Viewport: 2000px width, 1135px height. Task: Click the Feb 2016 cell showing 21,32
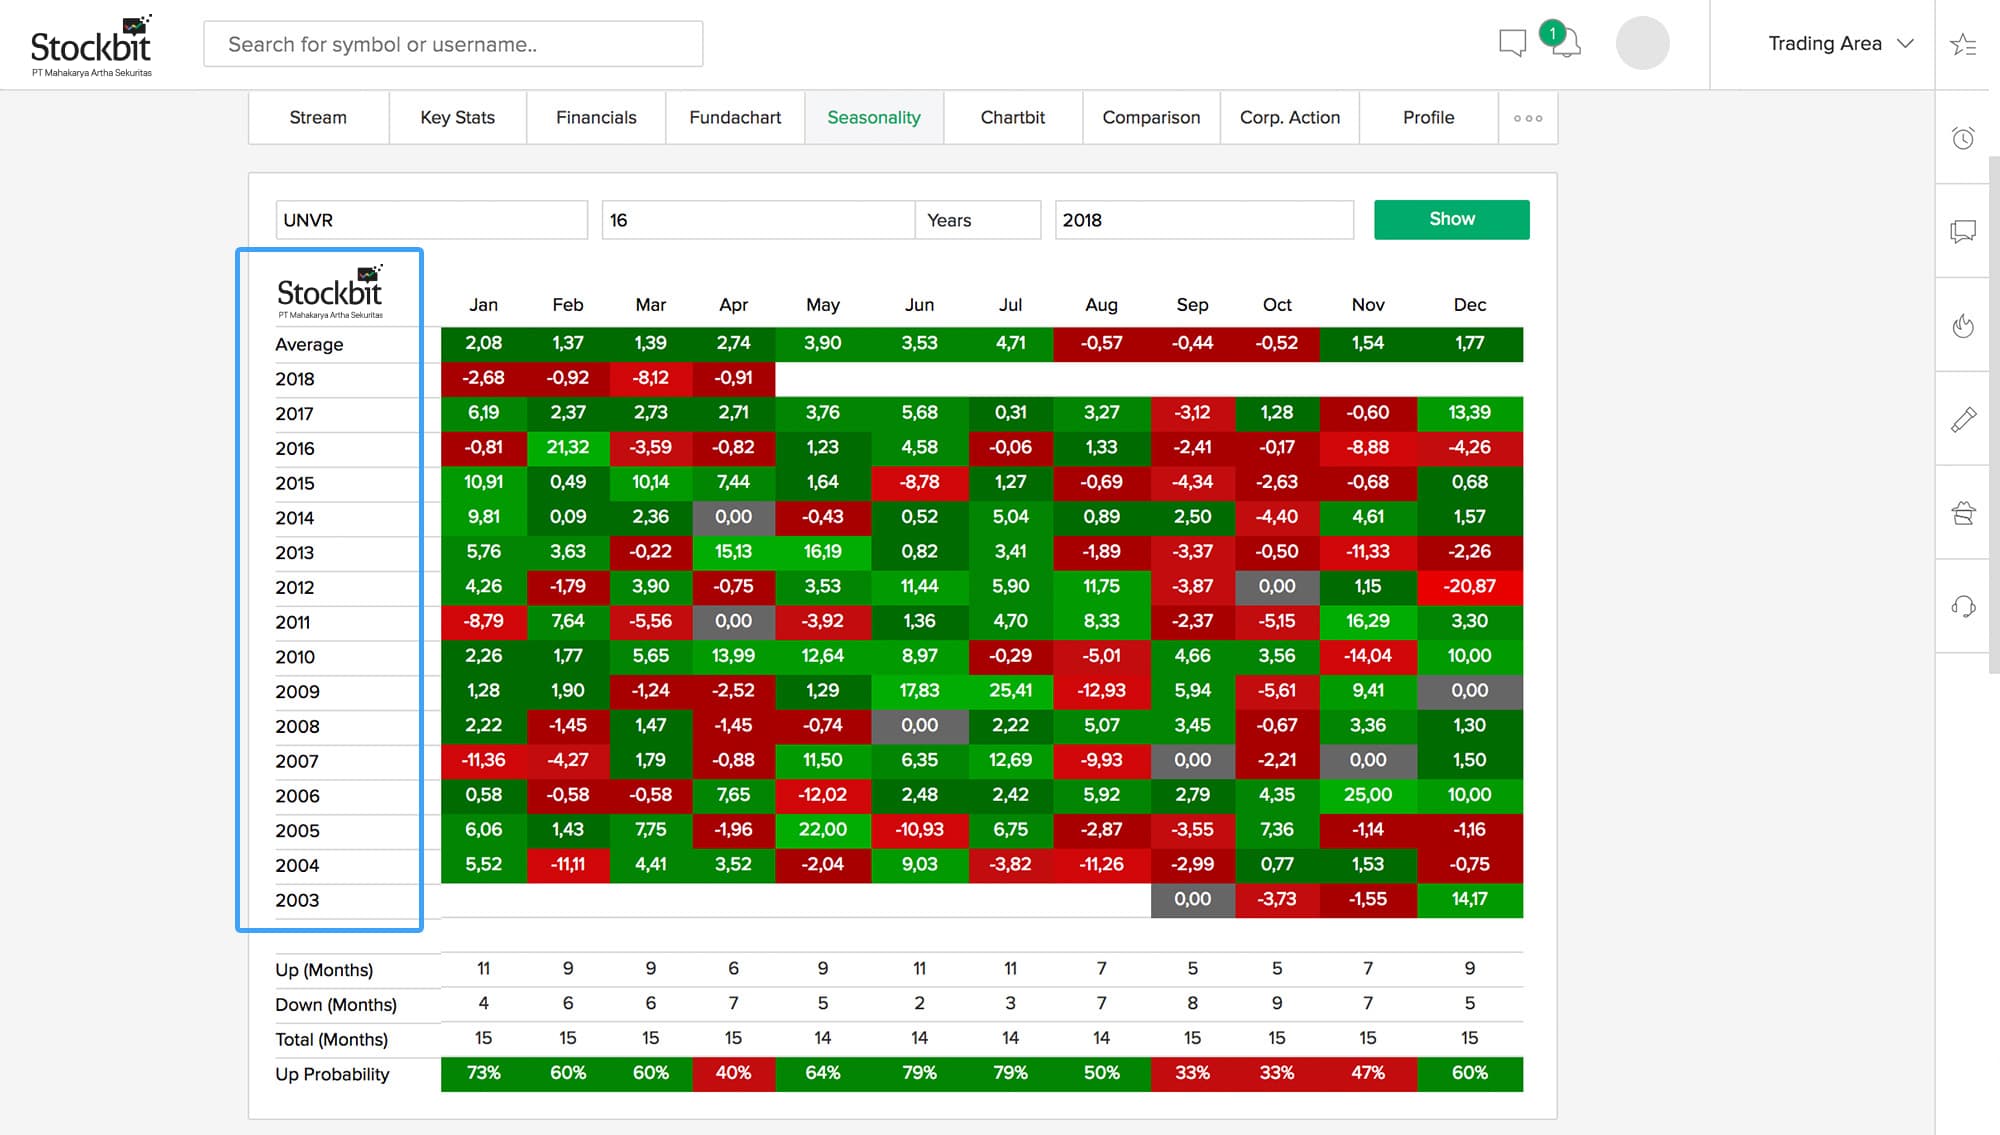point(567,448)
